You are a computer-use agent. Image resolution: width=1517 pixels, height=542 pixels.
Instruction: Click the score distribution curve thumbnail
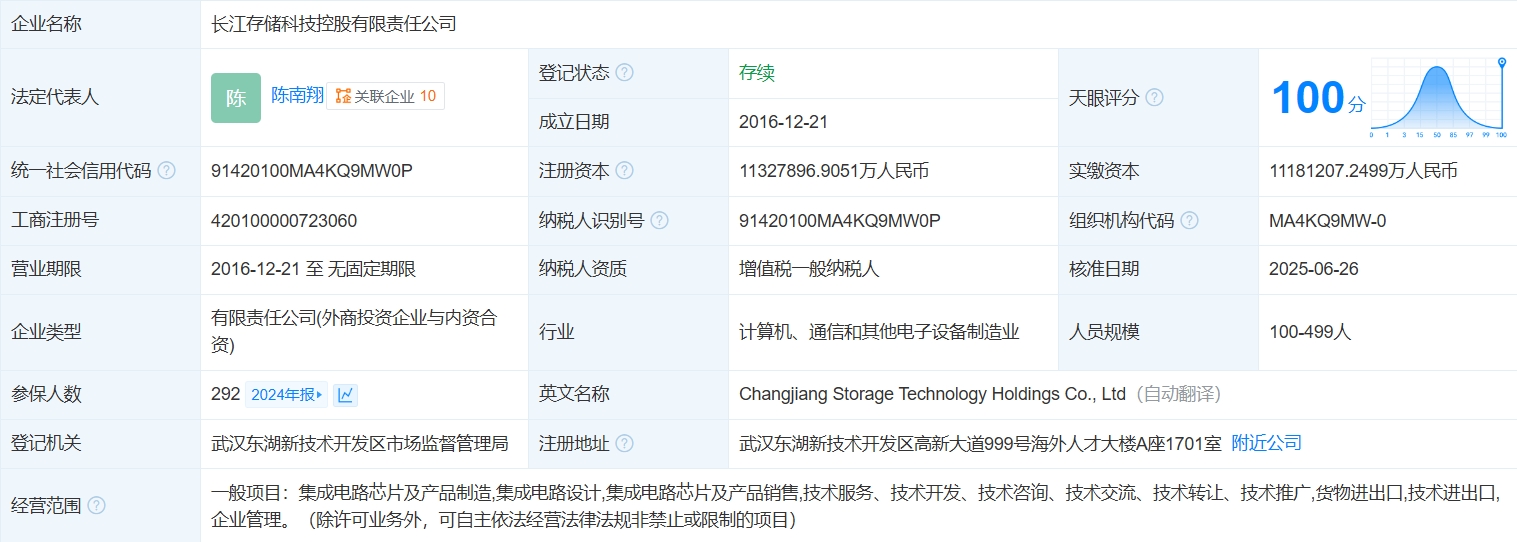click(1438, 98)
